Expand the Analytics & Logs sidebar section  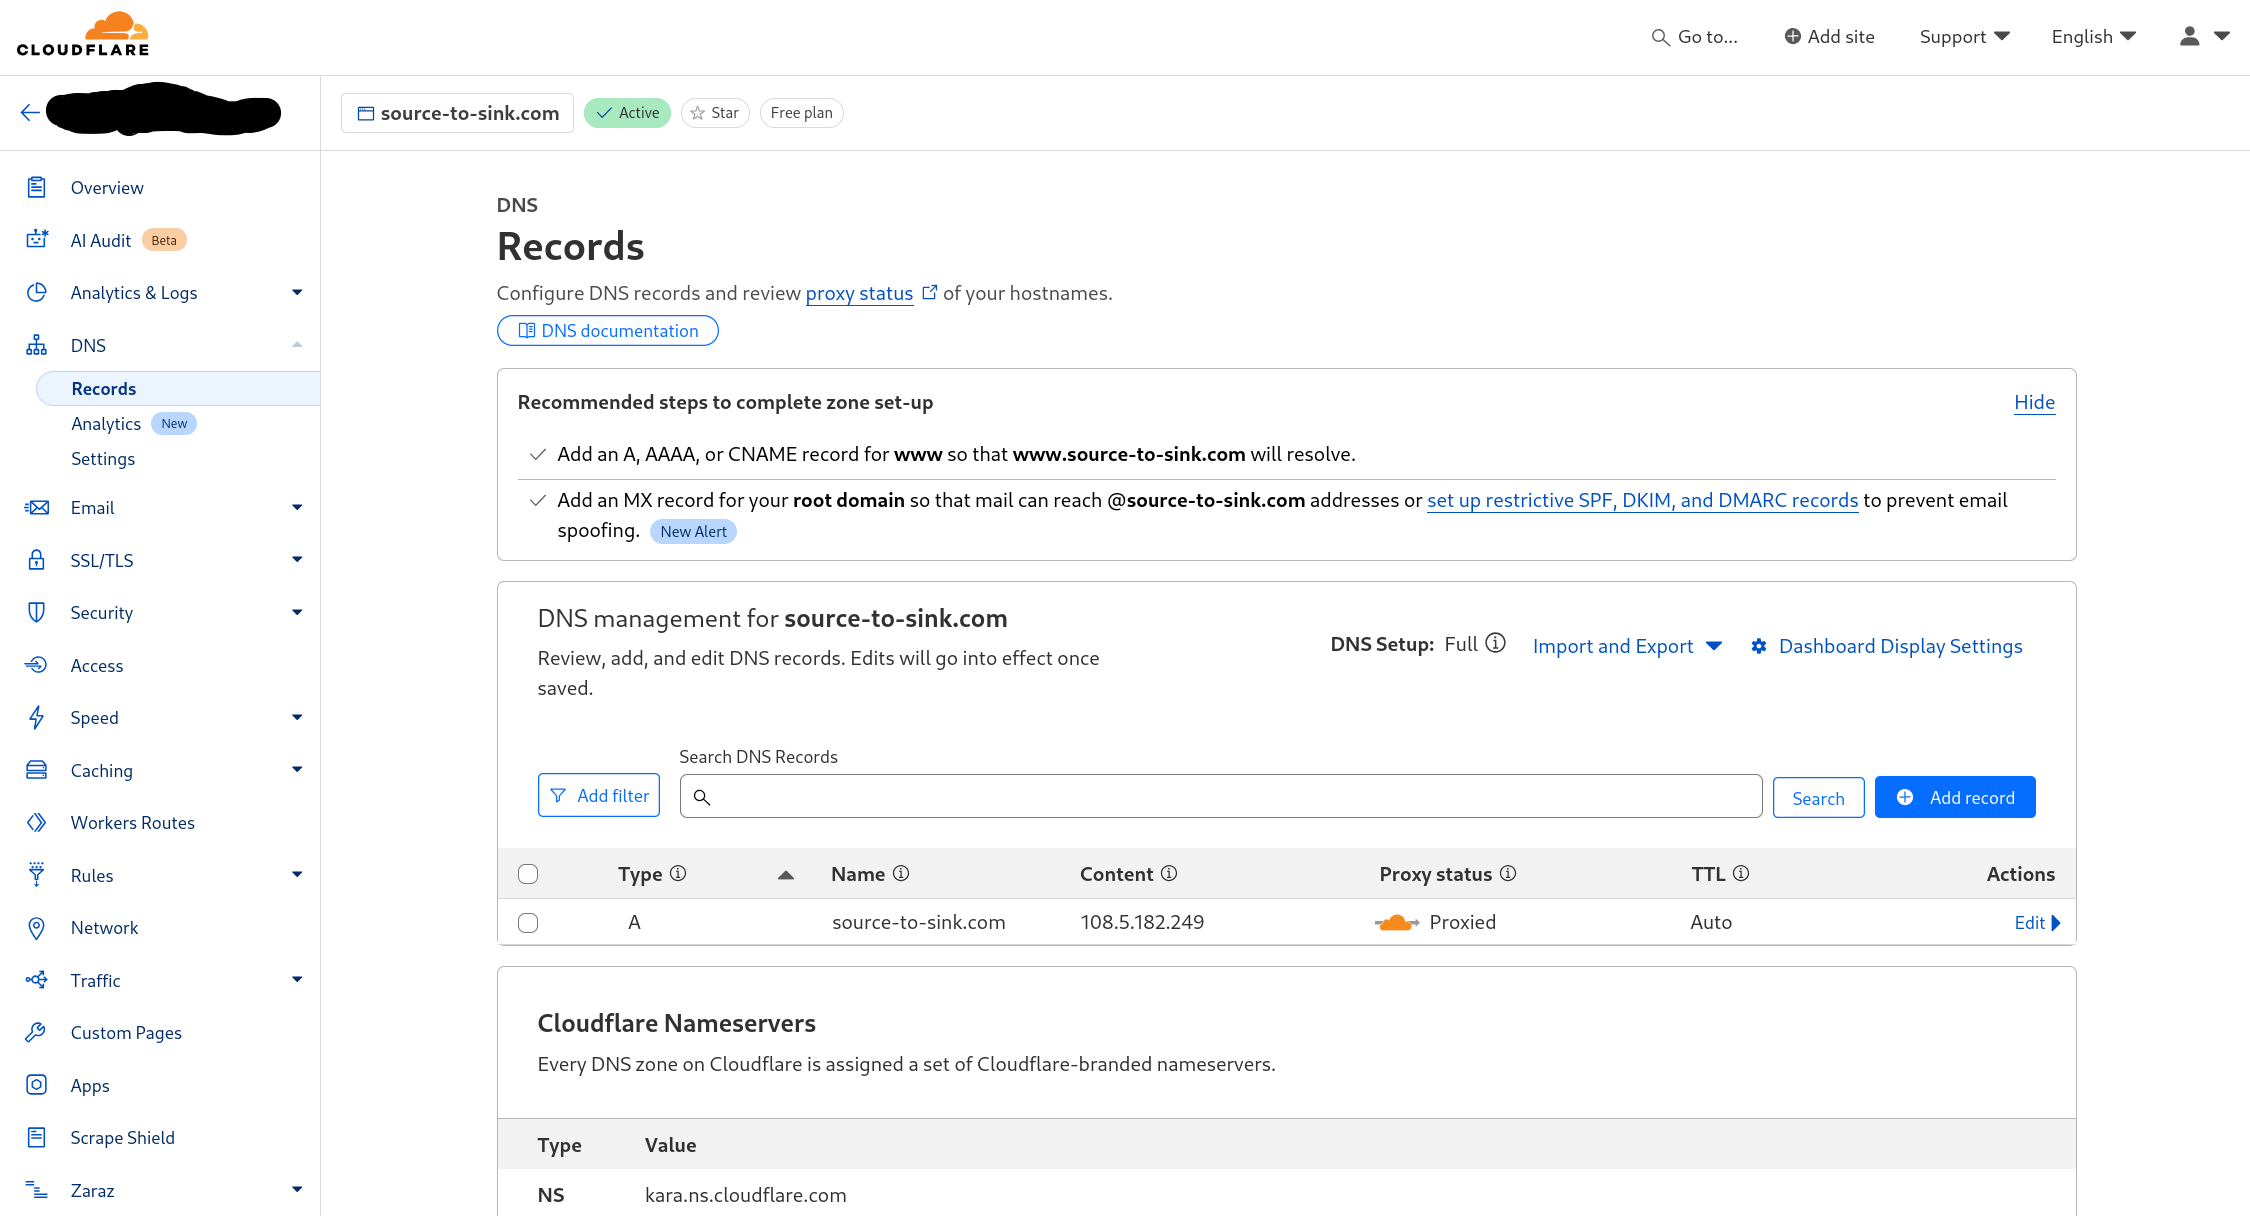(297, 292)
